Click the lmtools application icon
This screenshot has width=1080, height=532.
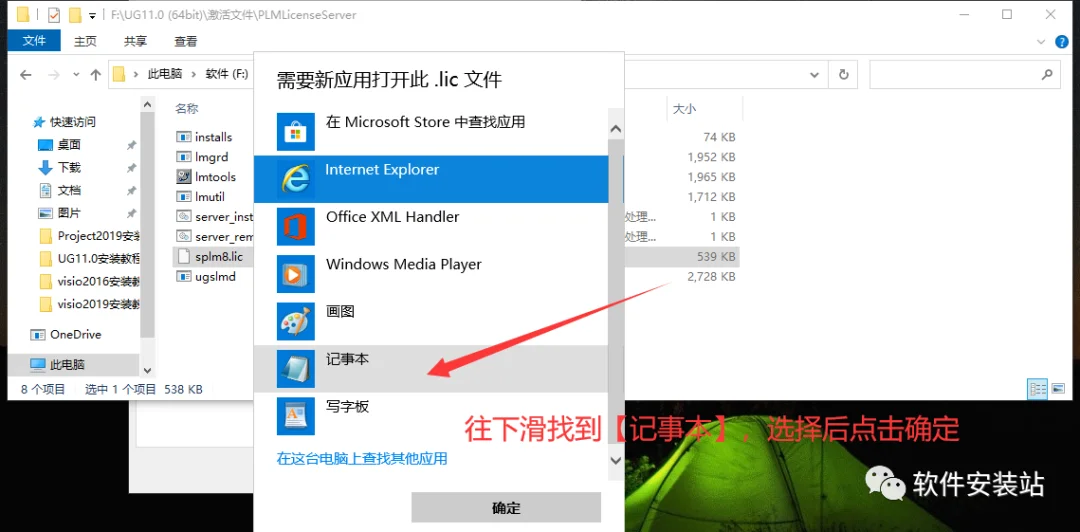point(183,177)
